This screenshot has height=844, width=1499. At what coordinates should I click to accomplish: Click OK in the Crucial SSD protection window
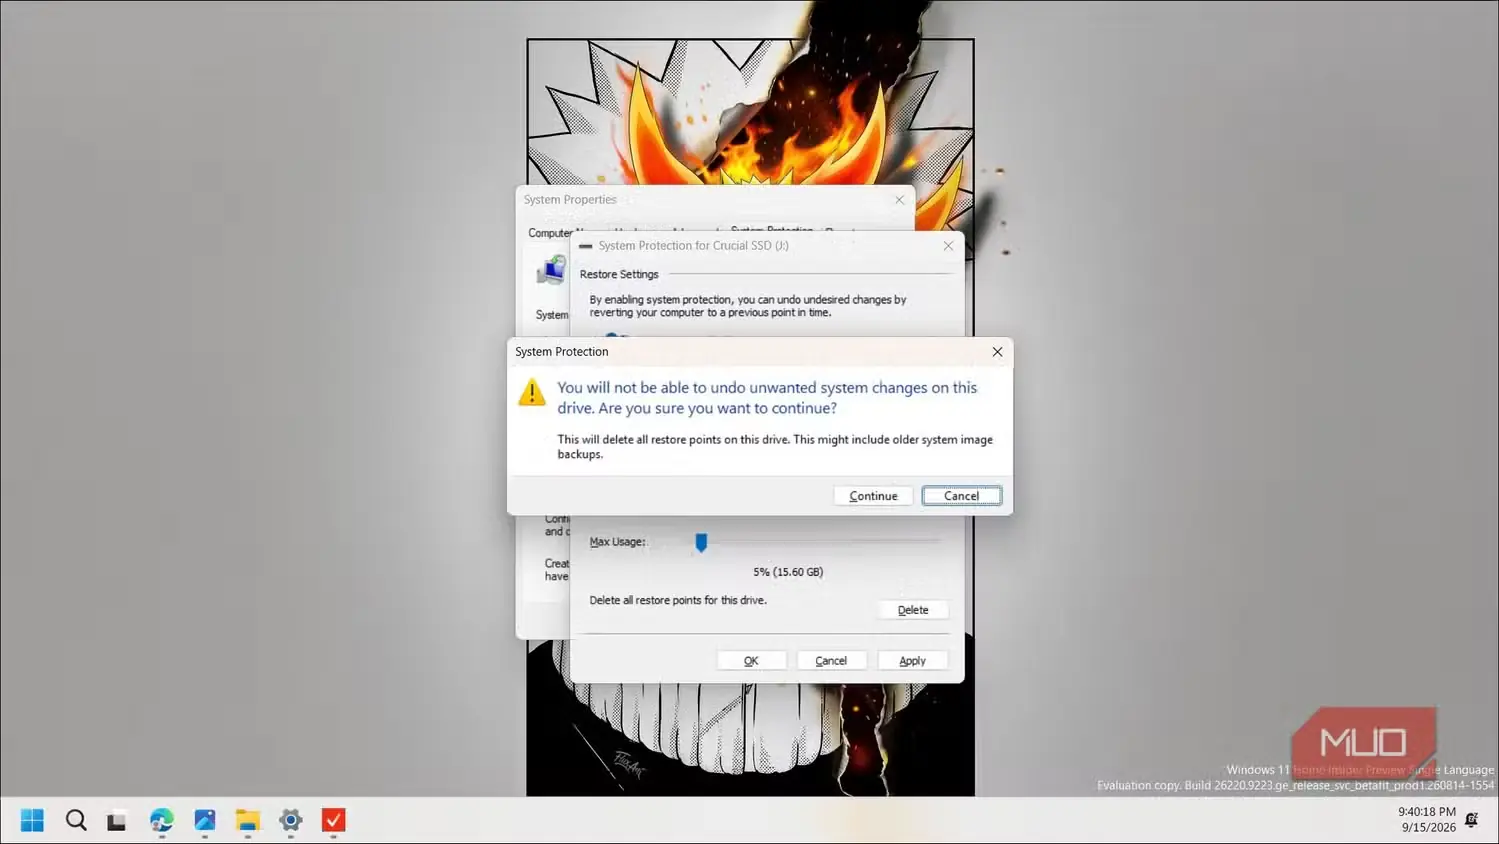751,661
